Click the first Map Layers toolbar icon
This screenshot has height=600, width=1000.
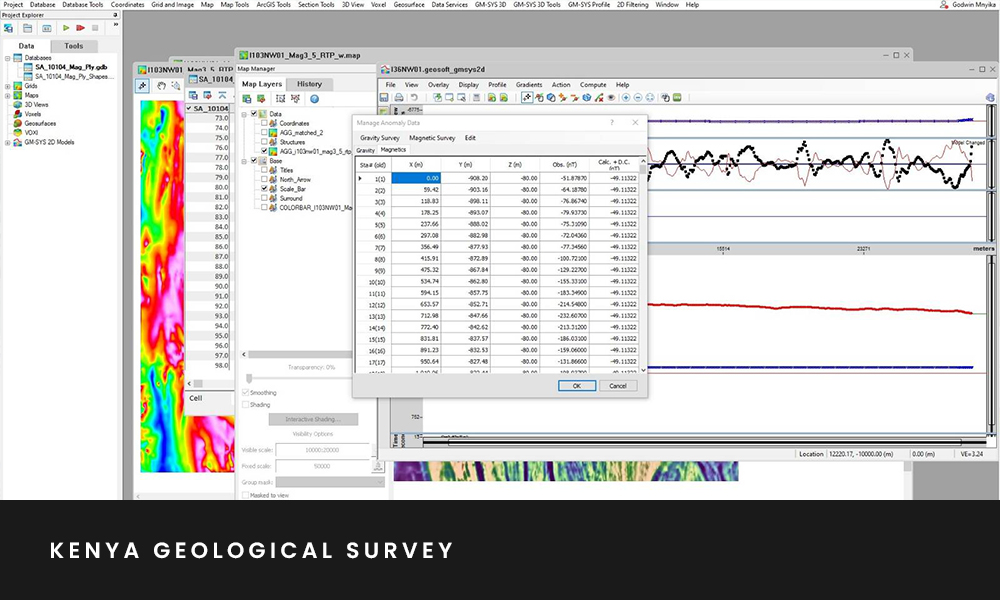tap(247, 99)
